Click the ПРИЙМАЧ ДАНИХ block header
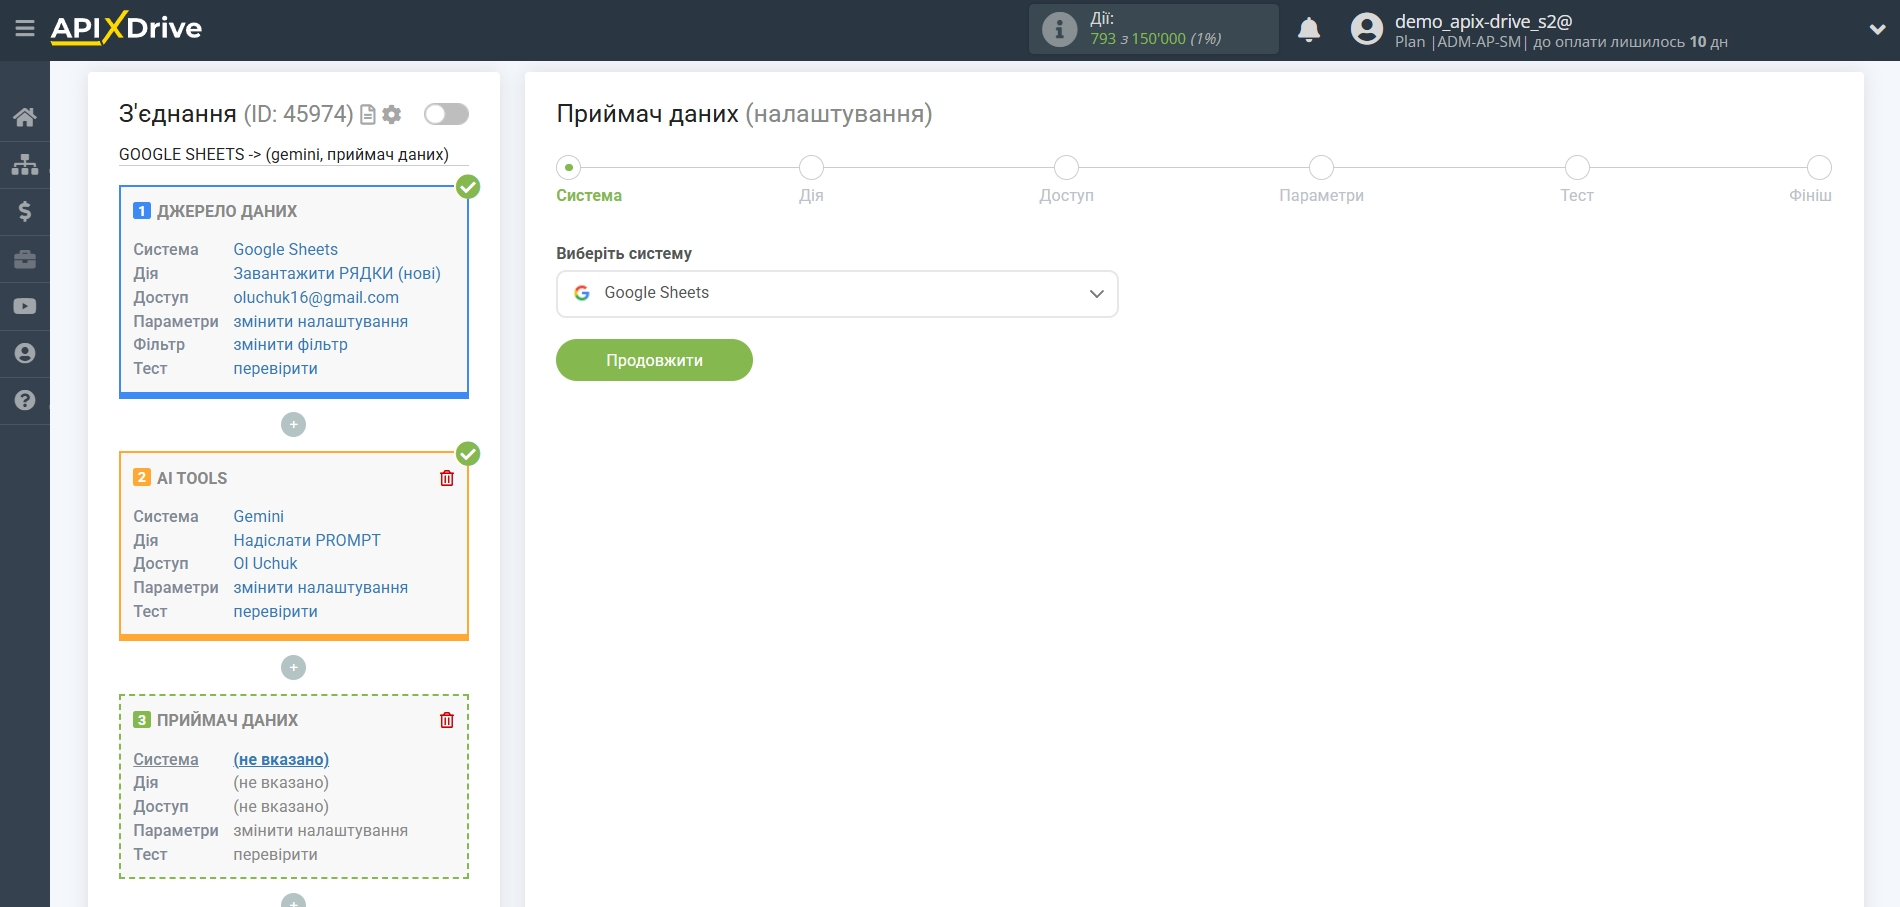 pos(227,720)
